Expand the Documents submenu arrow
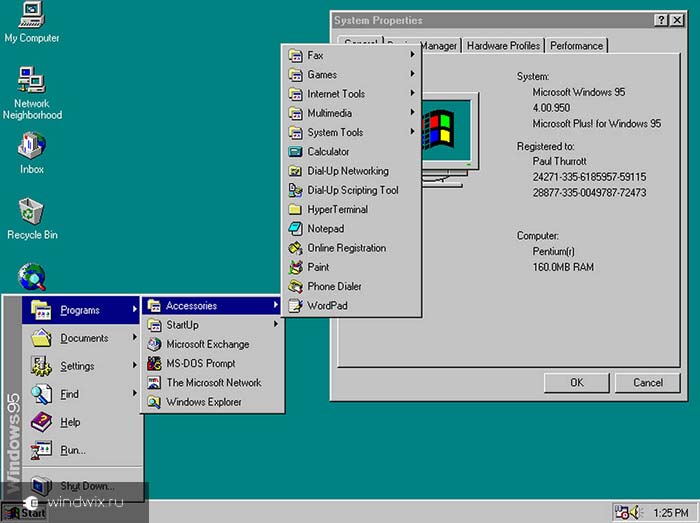Image resolution: width=700 pixels, height=523 pixels. point(134,337)
